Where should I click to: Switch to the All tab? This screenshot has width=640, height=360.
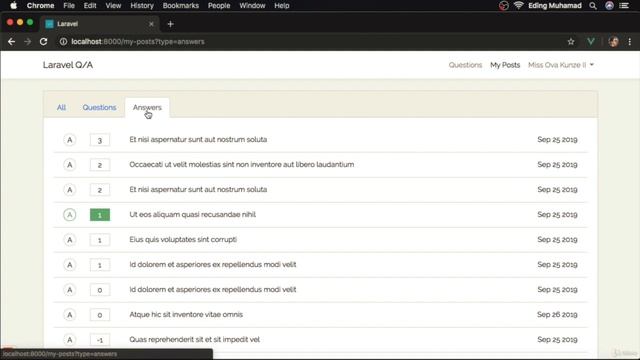(x=61, y=107)
